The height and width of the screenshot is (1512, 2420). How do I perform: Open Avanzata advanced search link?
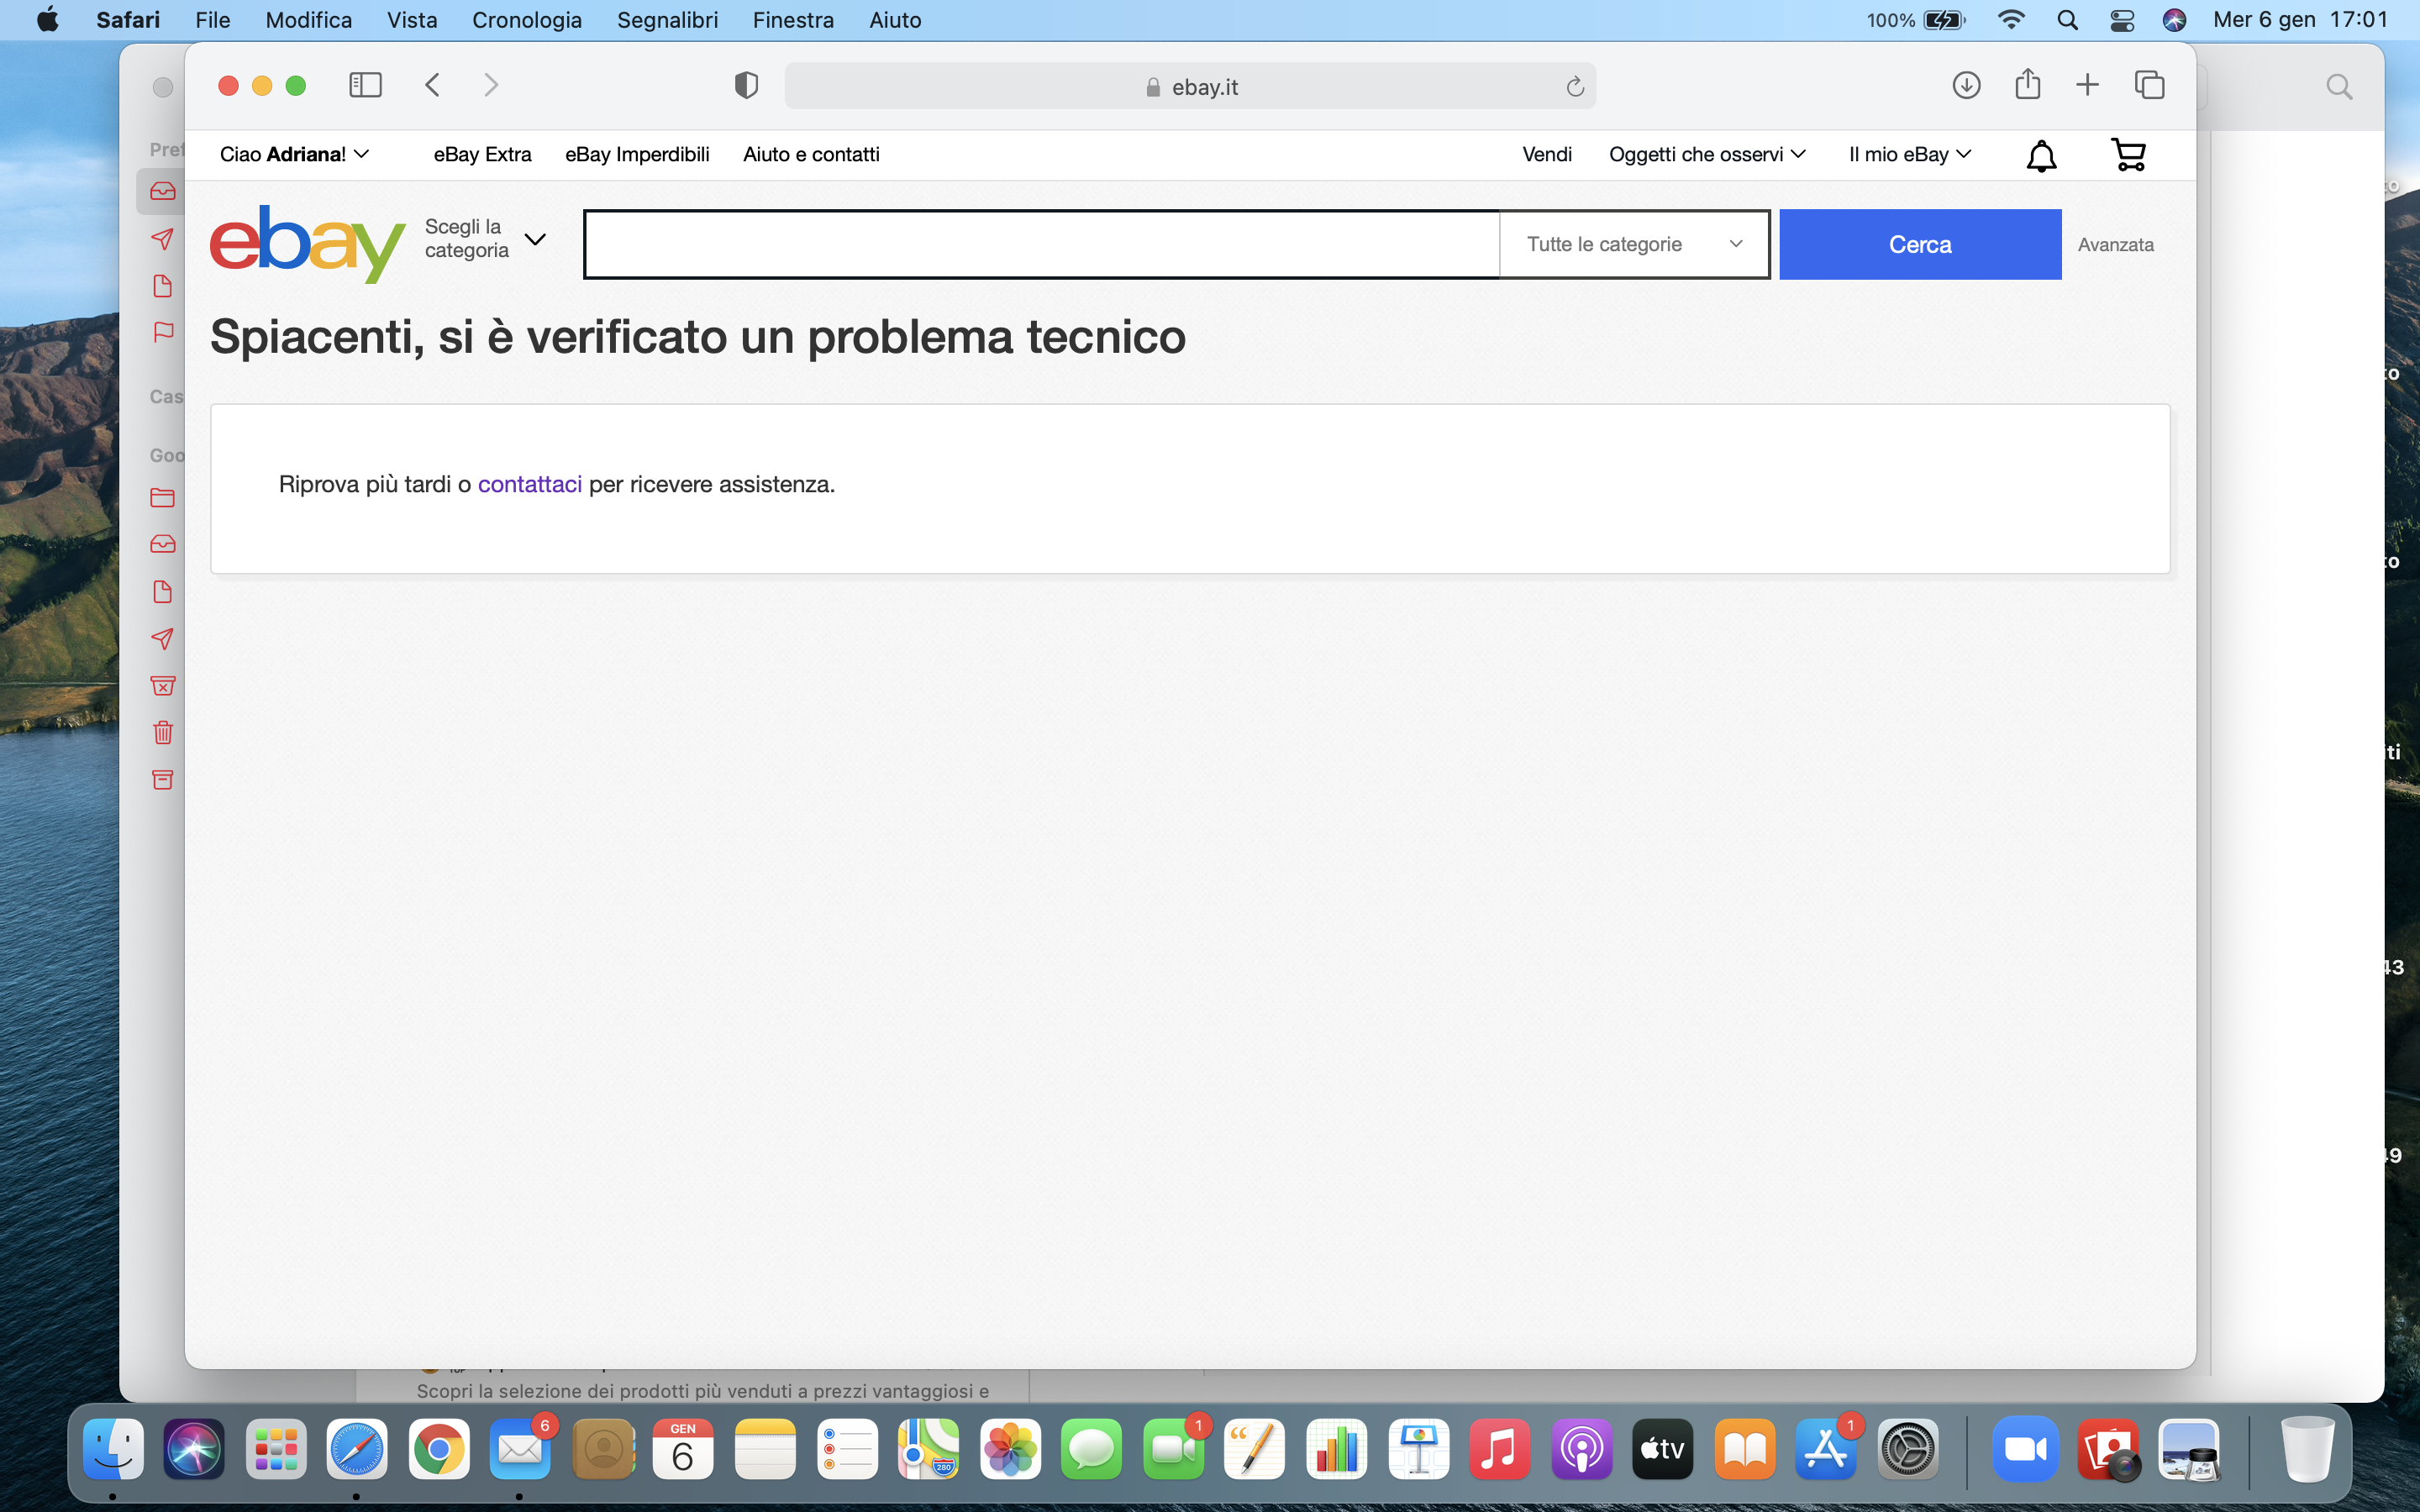click(x=2115, y=245)
